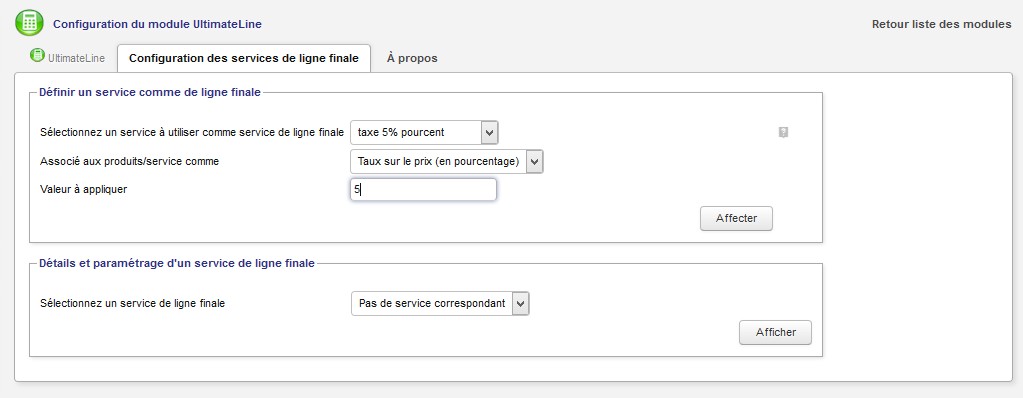Click the label Sélectionnez un service à utiliser
Image resolution: width=1023 pixels, height=398 pixels.
click(192, 132)
